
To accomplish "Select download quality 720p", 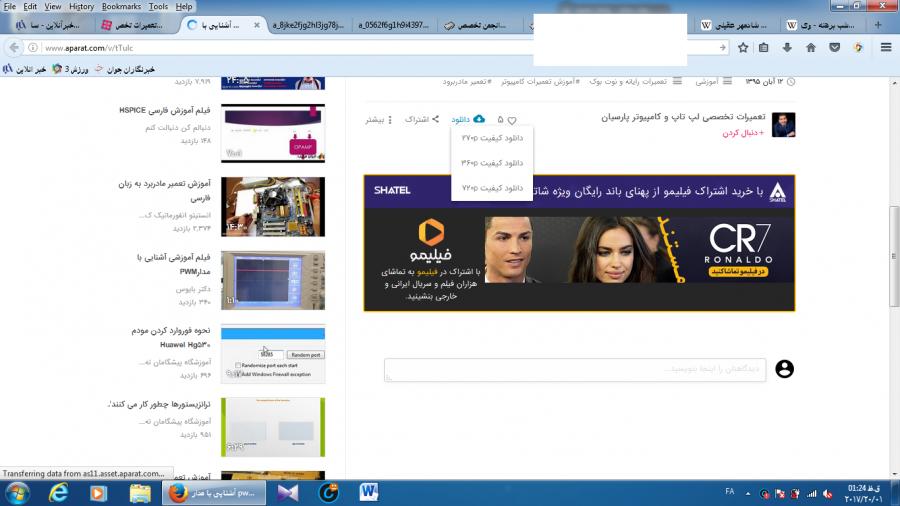I will pos(492,188).
